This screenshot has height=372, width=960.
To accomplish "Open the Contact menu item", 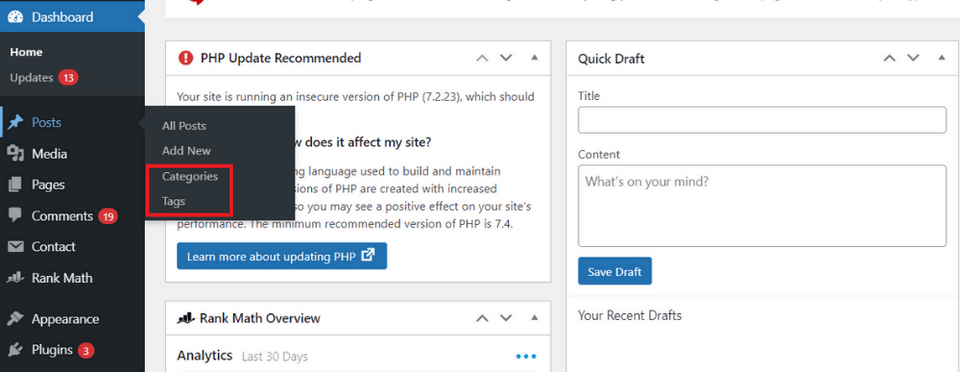I will (x=72, y=247).
